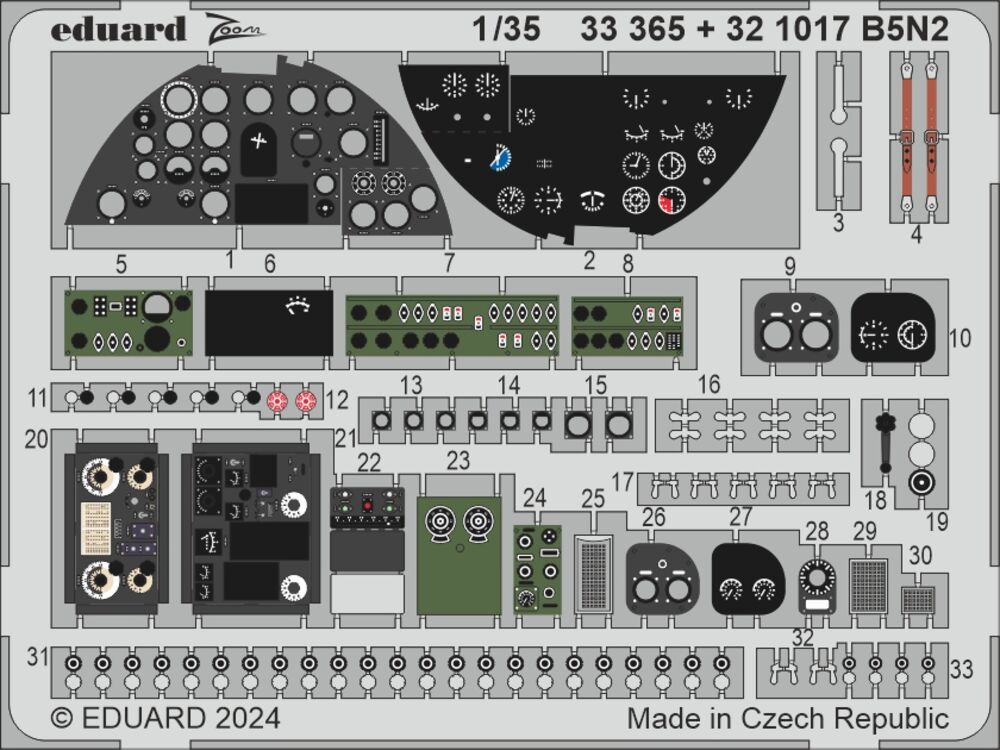This screenshot has width=1000, height=750.
Task: Click the gray dual-gauge panel, part 9
Action: 794,330
